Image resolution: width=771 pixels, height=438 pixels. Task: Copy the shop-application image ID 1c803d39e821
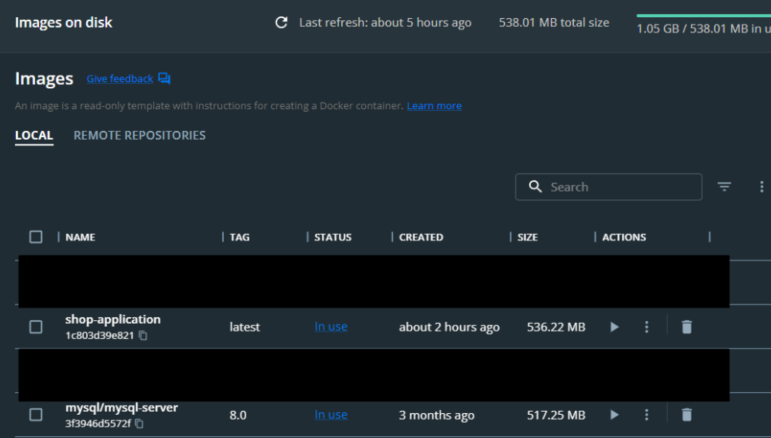point(143,336)
